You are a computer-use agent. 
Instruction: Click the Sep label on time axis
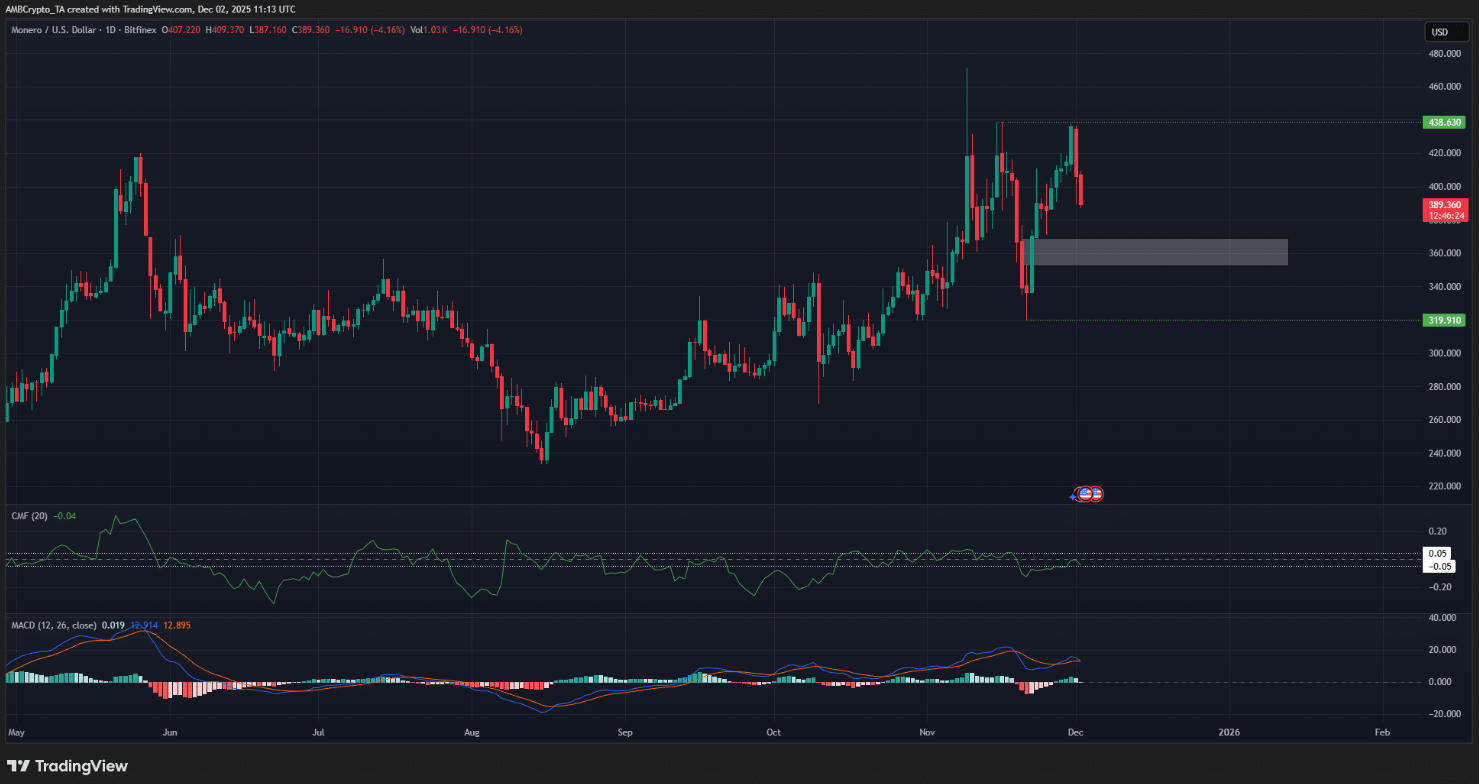click(x=624, y=732)
